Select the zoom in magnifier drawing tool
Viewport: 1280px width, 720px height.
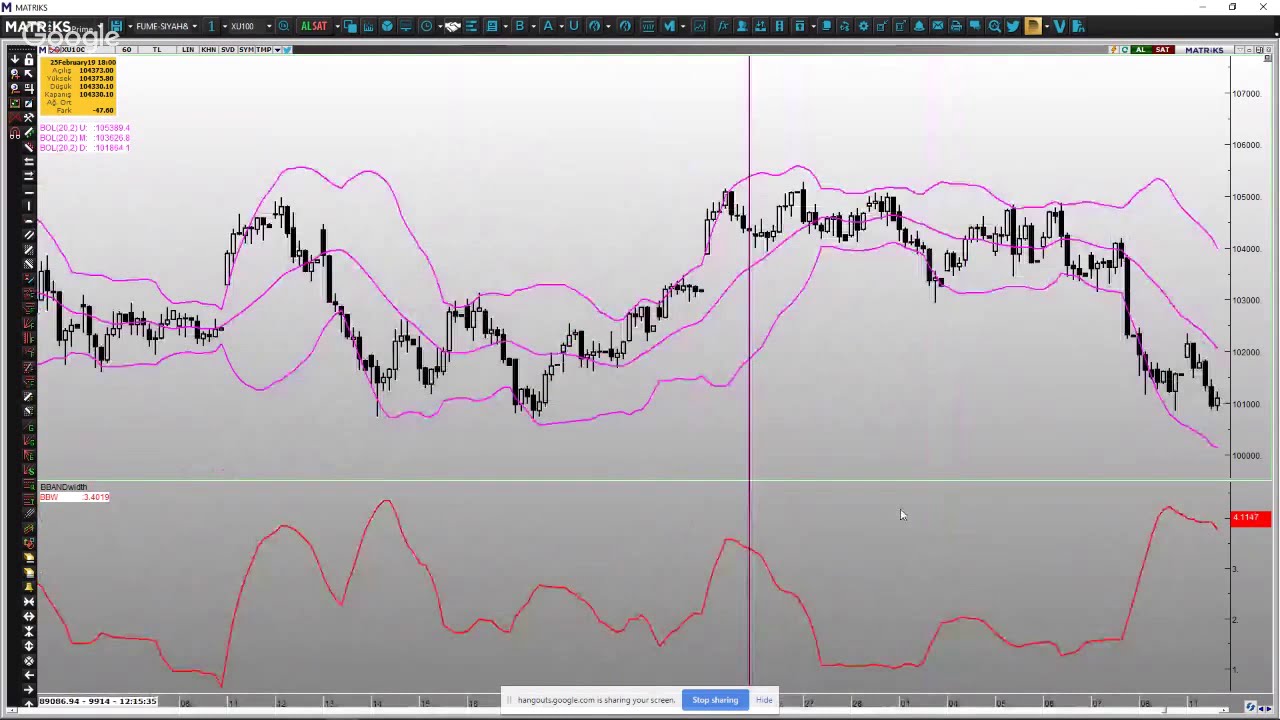click(14, 74)
